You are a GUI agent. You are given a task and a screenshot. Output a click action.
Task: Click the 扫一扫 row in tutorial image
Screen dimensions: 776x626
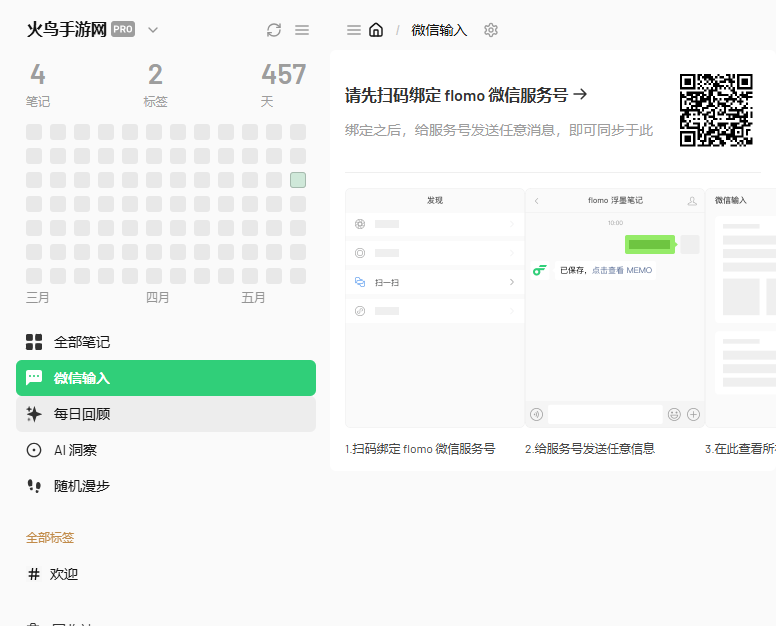pos(435,282)
